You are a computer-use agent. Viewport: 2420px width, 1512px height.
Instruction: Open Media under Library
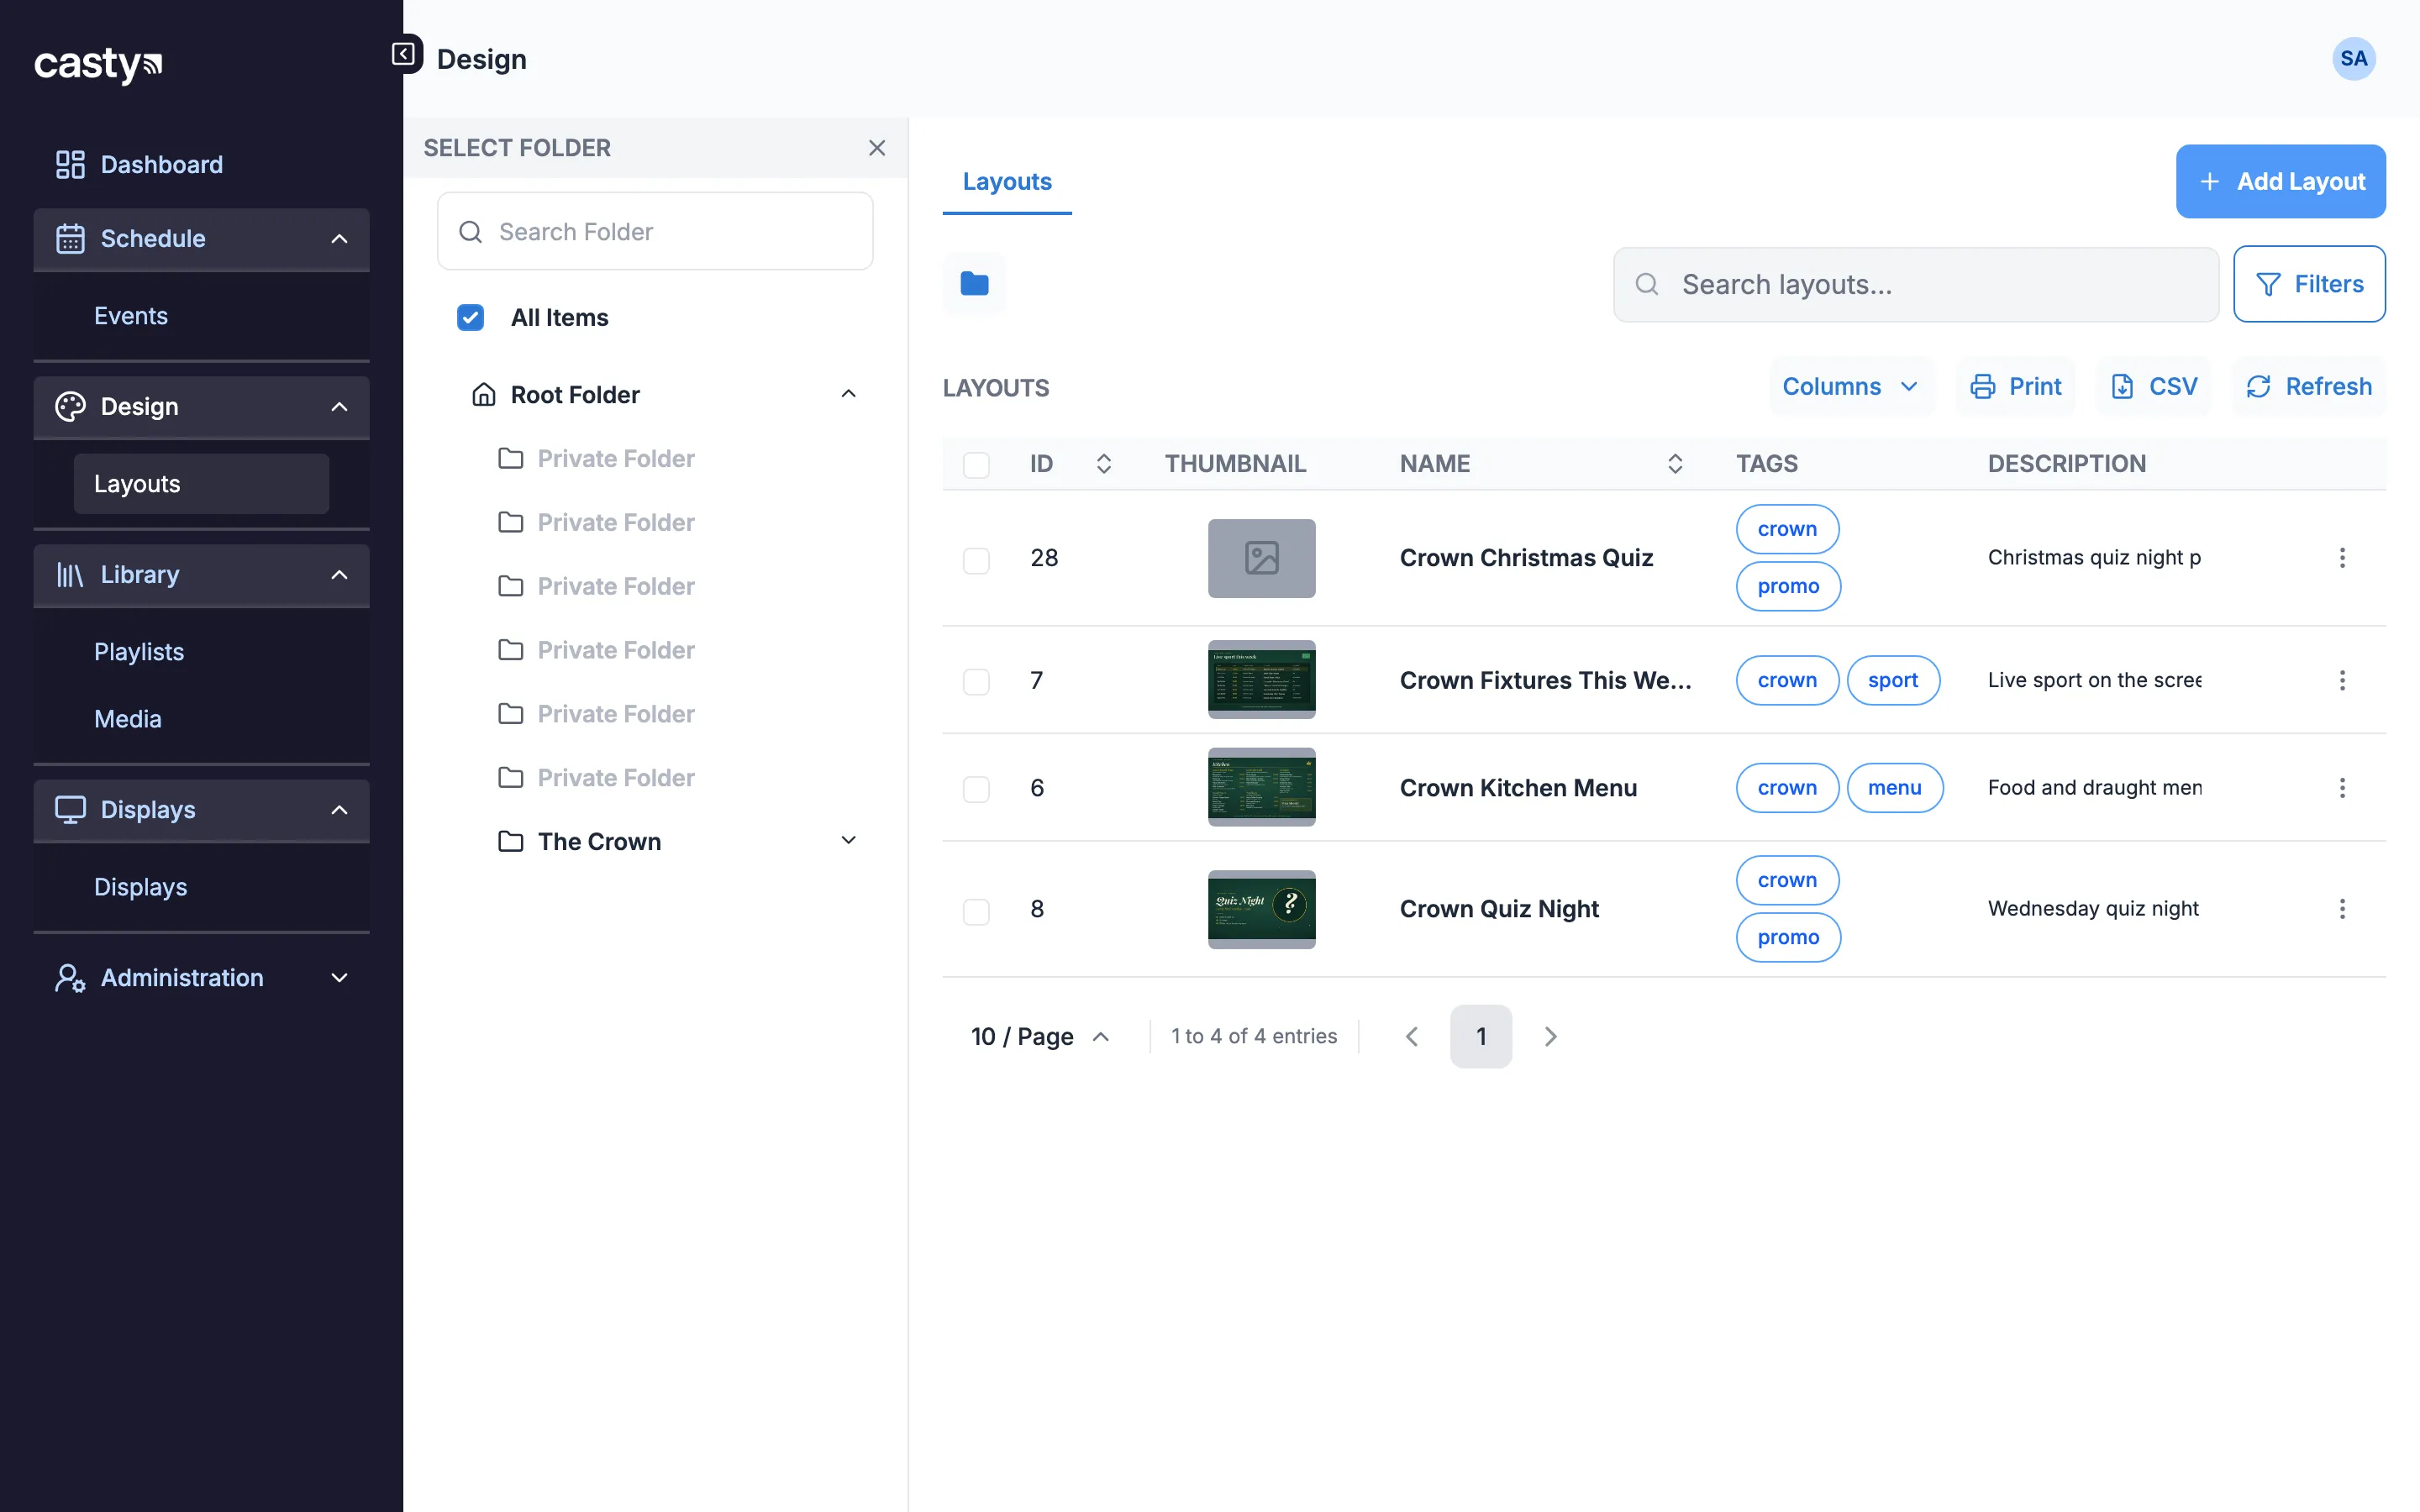click(x=128, y=719)
